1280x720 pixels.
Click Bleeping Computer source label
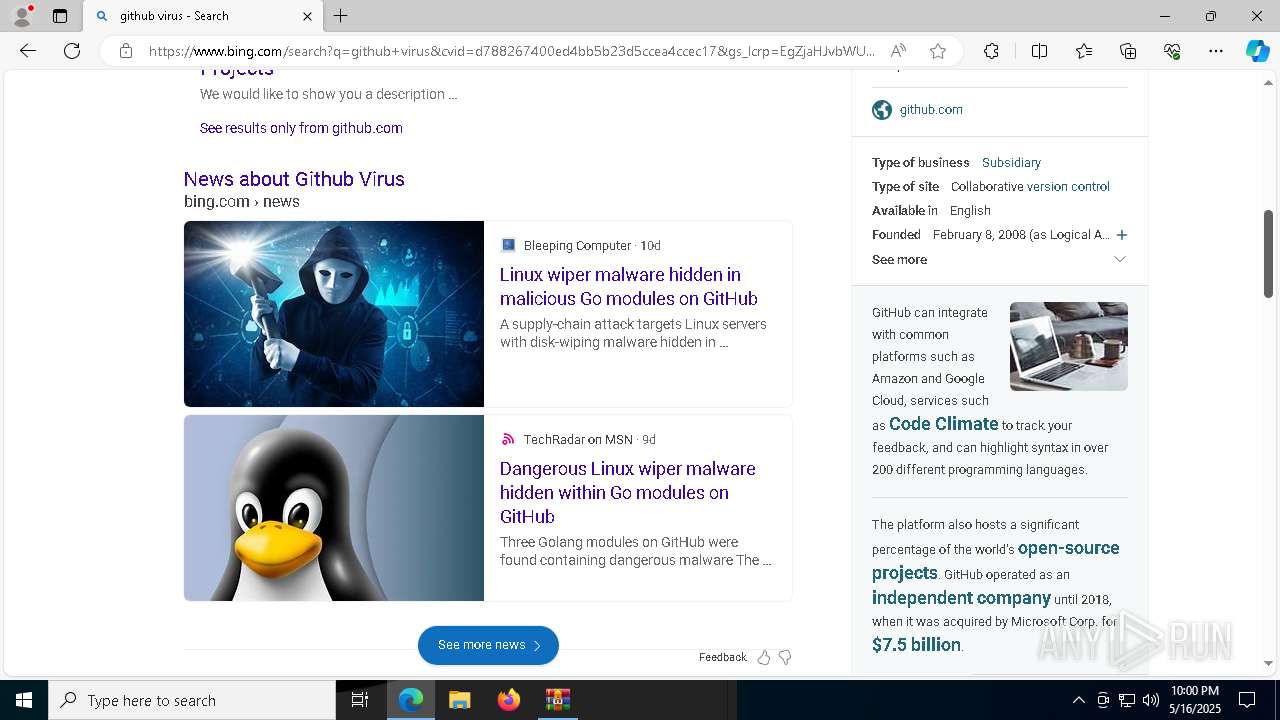click(578, 245)
